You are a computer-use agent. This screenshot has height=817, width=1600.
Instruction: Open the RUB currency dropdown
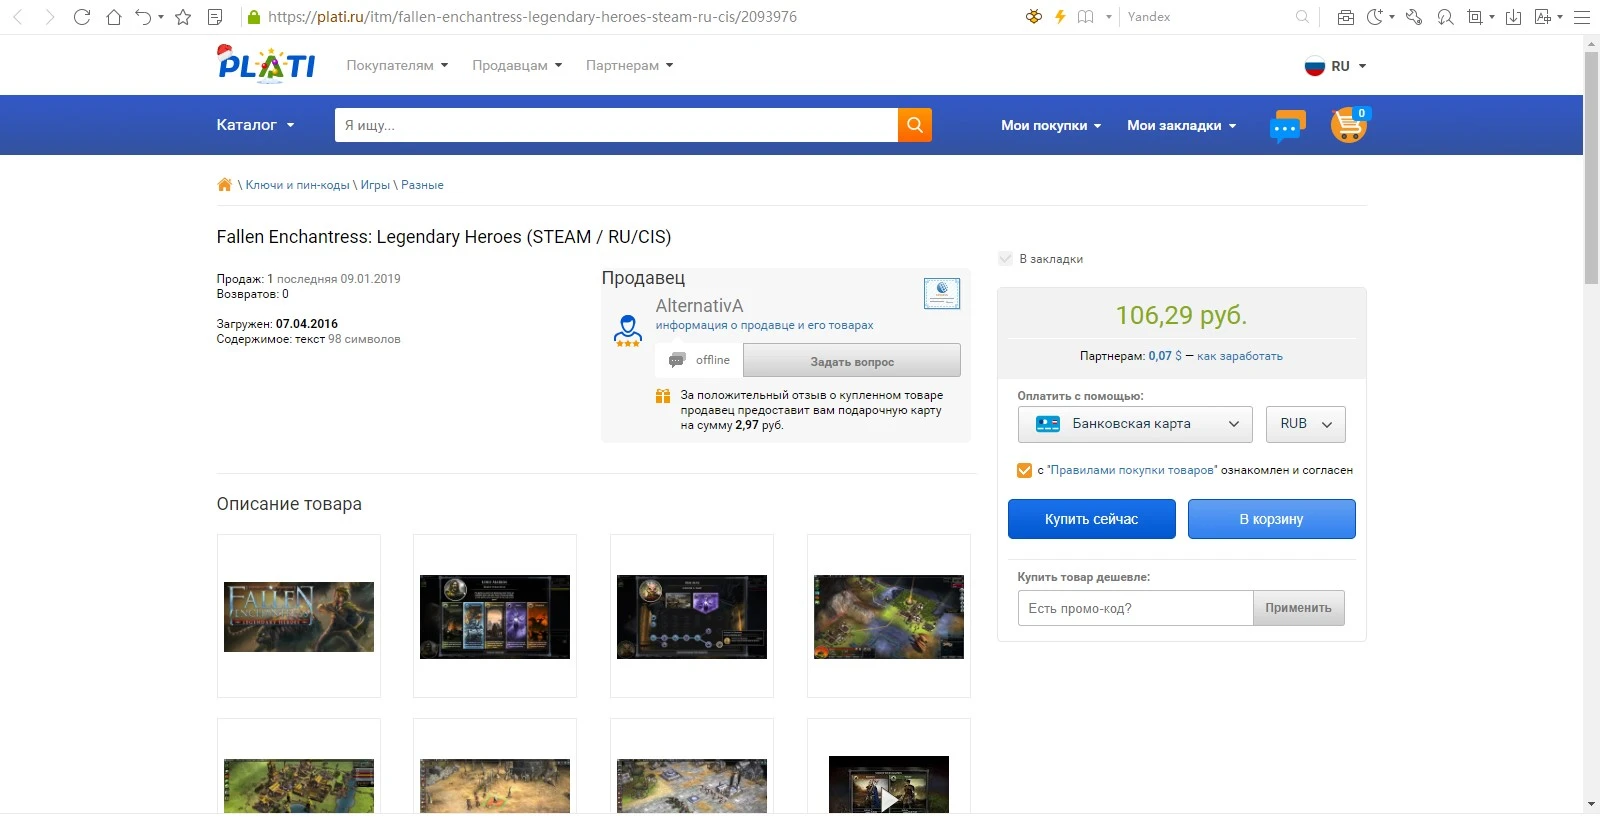1306,424
